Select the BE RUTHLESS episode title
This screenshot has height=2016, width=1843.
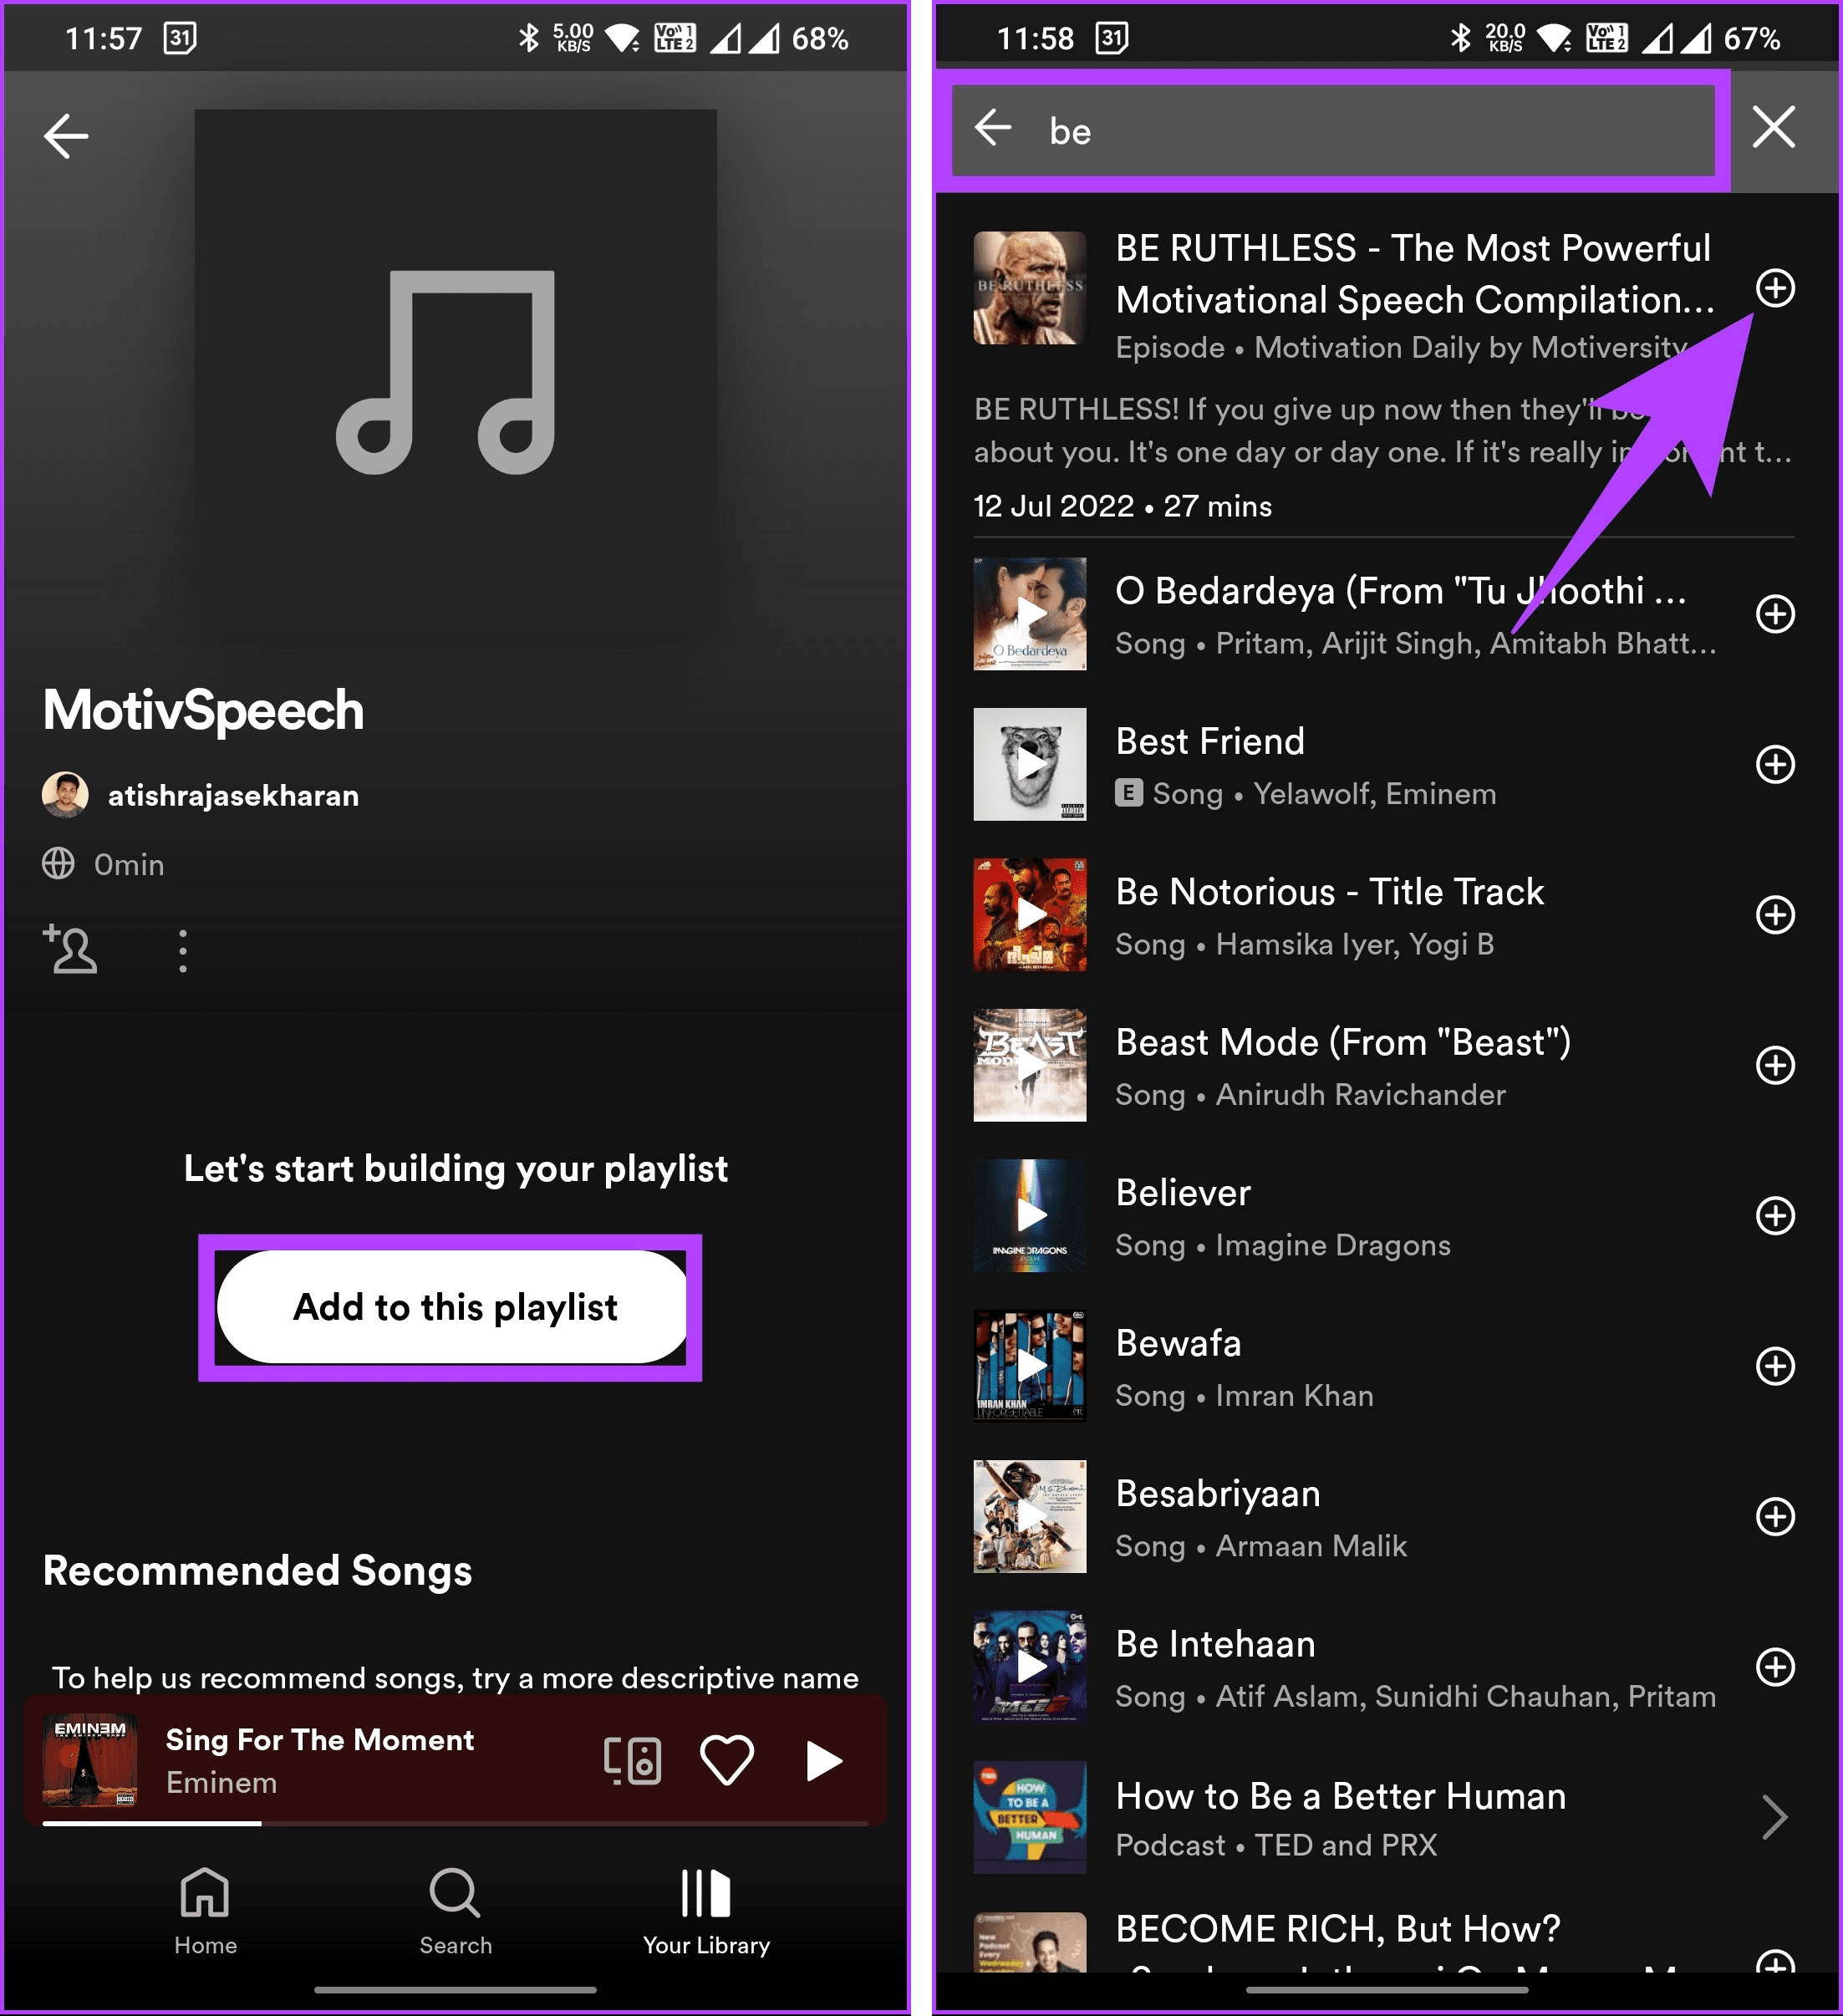tap(1415, 274)
